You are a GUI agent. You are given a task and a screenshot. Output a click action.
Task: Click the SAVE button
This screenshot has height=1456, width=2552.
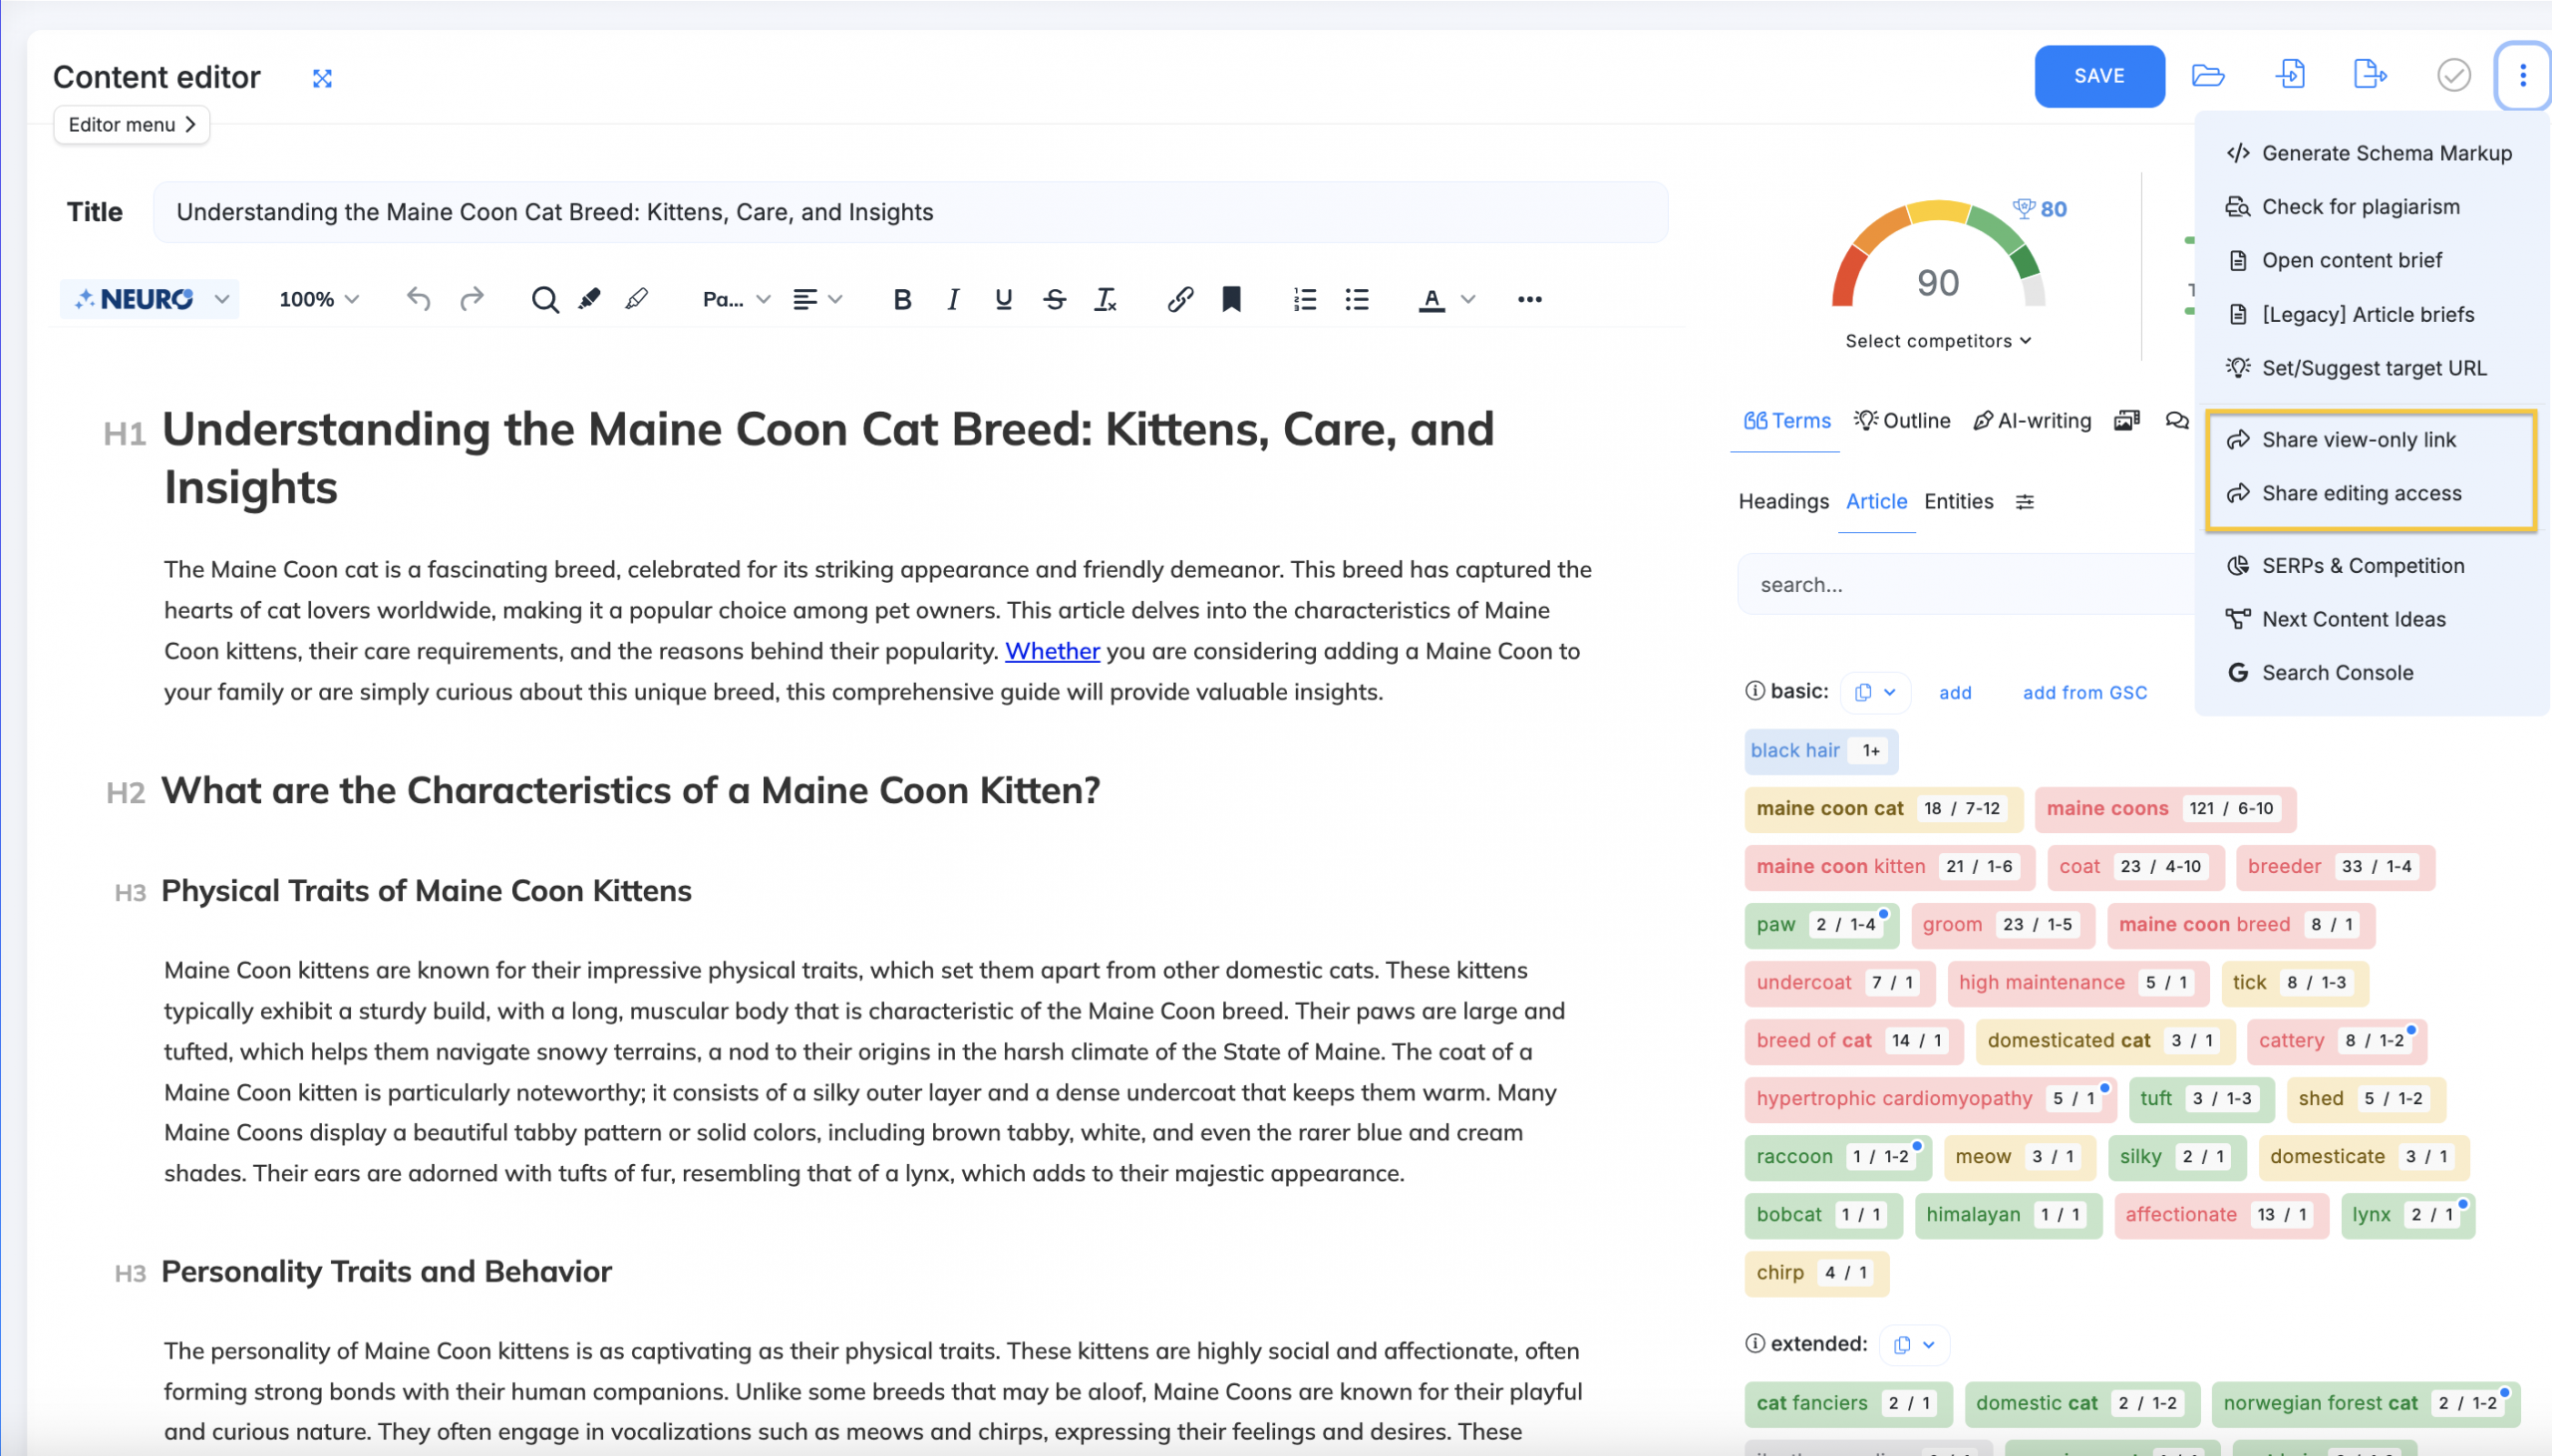[2098, 75]
